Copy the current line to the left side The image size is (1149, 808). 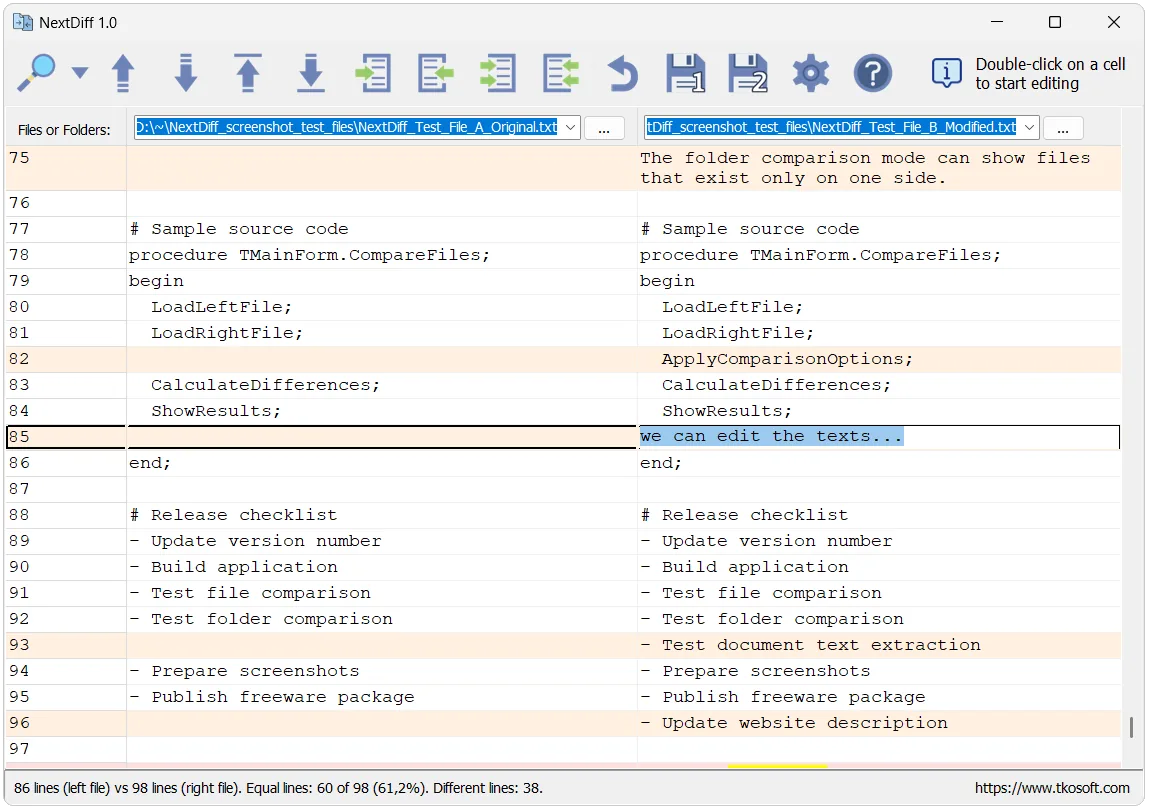(x=435, y=73)
